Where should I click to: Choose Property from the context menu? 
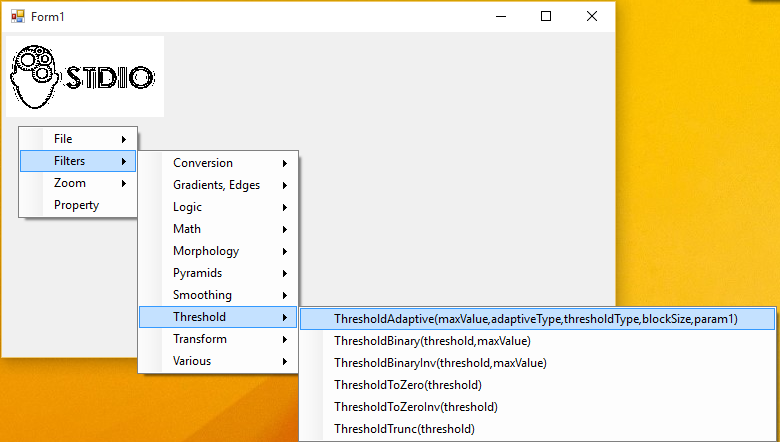78,205
